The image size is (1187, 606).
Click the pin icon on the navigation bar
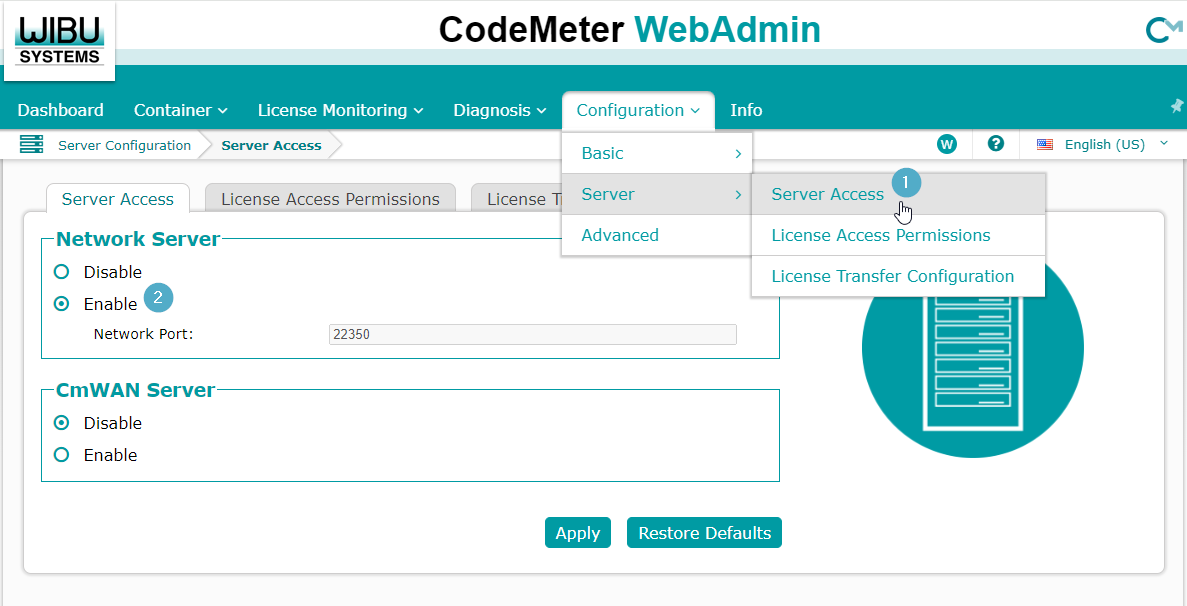pyautogui.click(x=1177, y=107)
